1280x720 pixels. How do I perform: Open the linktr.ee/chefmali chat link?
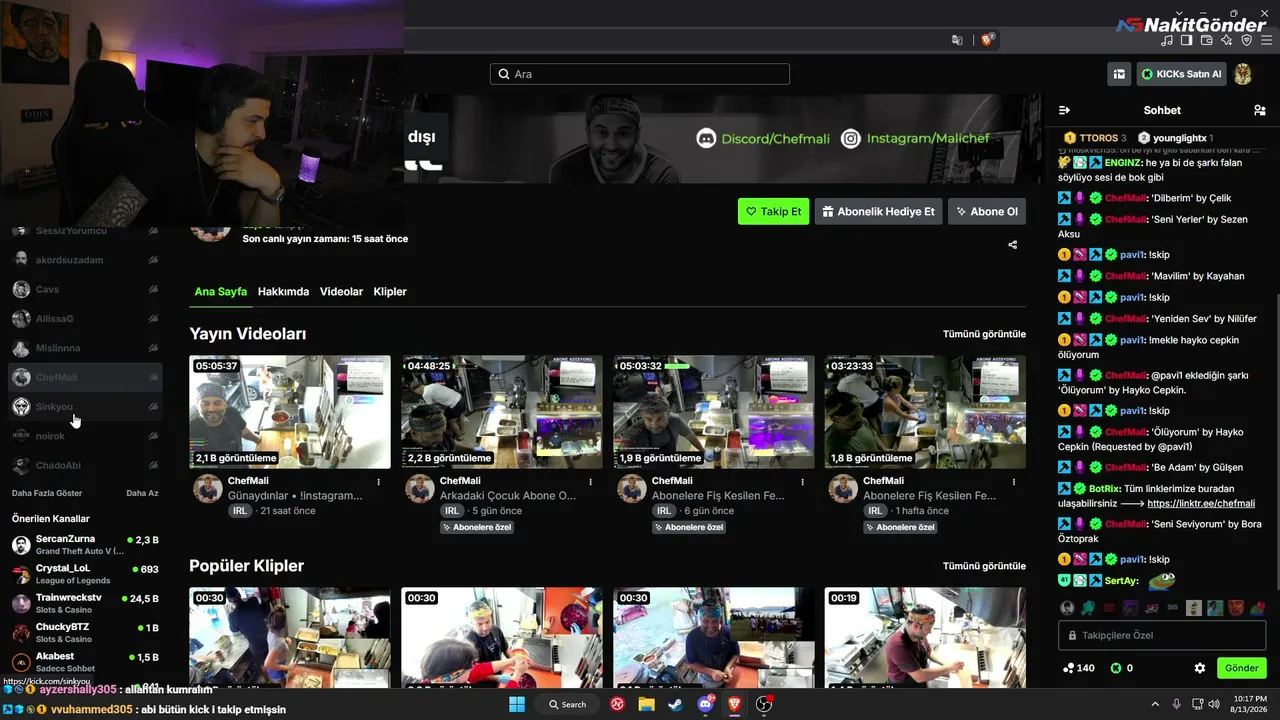coord(1201,503)
